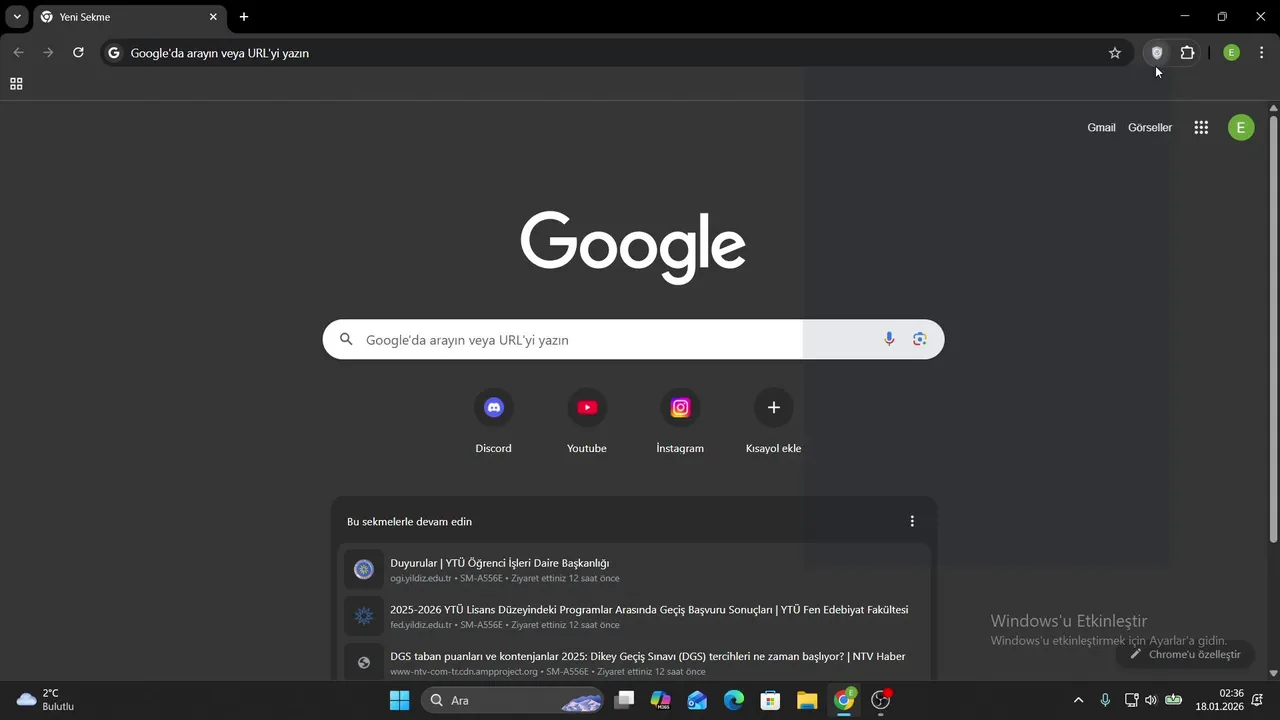The height and width of the screenshot is (720, 1280).
Task: Open Duyurular YTÜ Öğrenci İşleri entry
Action: click(x=634, y=570)
